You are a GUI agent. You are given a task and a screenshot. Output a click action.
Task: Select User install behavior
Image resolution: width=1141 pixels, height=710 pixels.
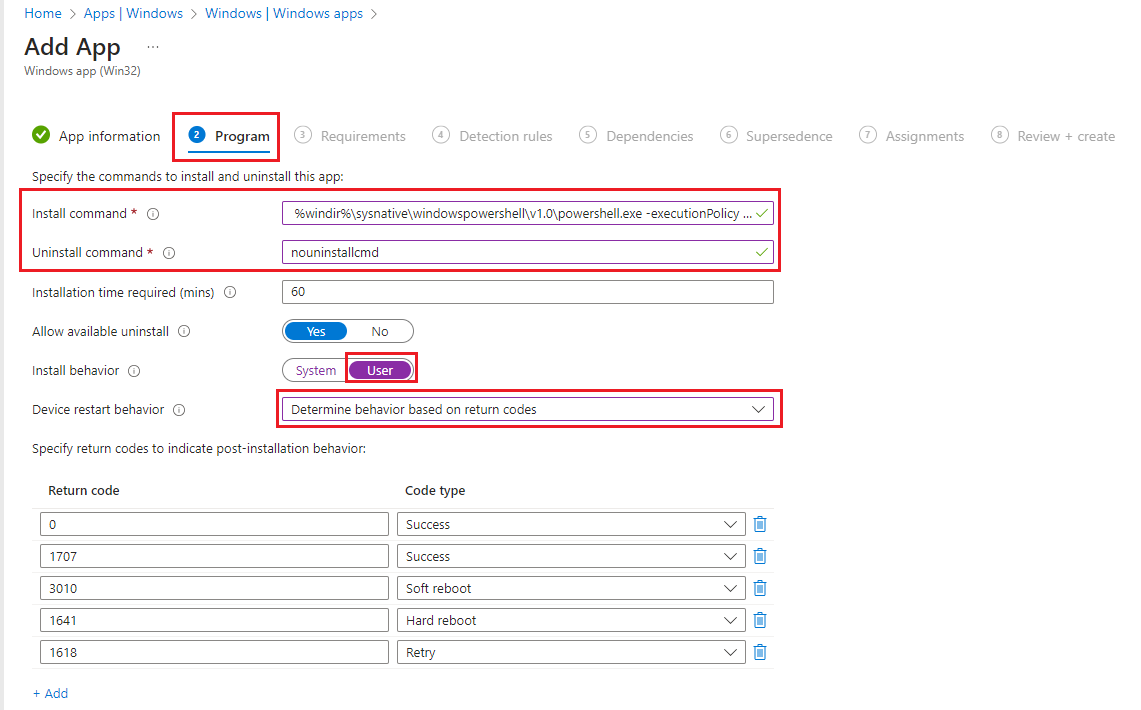[x=380, y=371]
